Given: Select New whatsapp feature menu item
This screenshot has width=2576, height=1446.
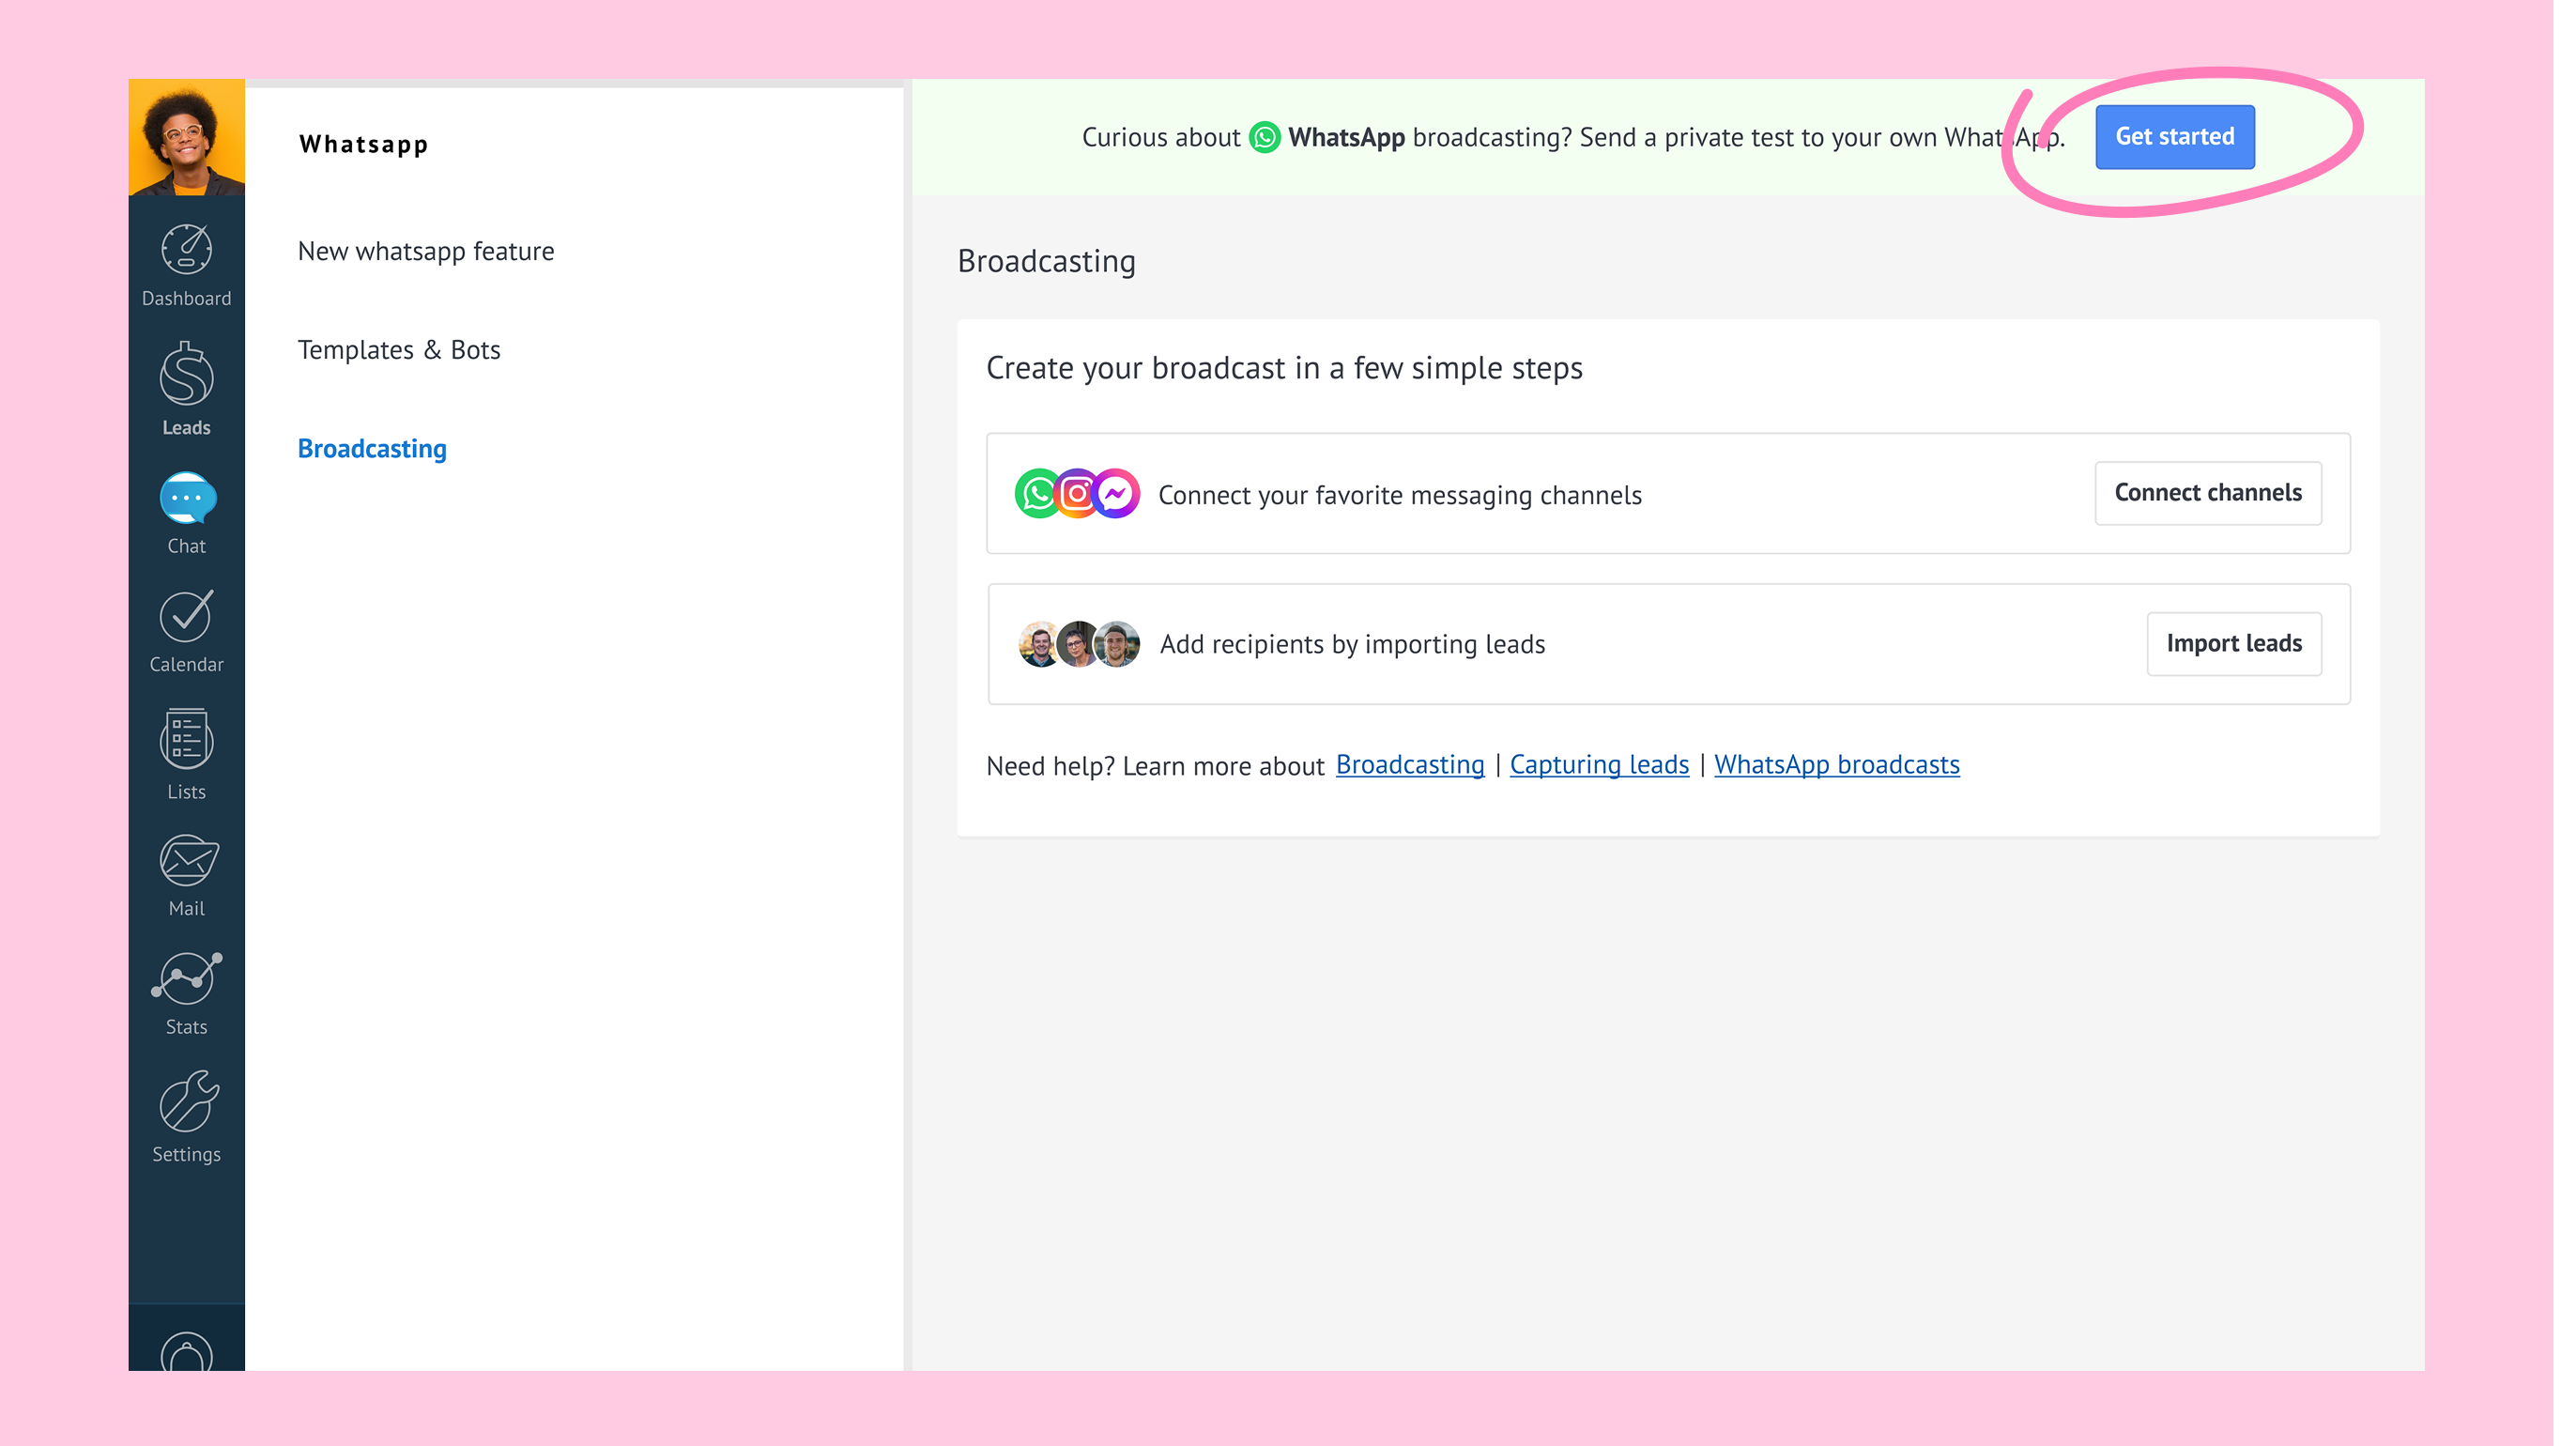Looking at the screenshot, I should coord(425,251).
